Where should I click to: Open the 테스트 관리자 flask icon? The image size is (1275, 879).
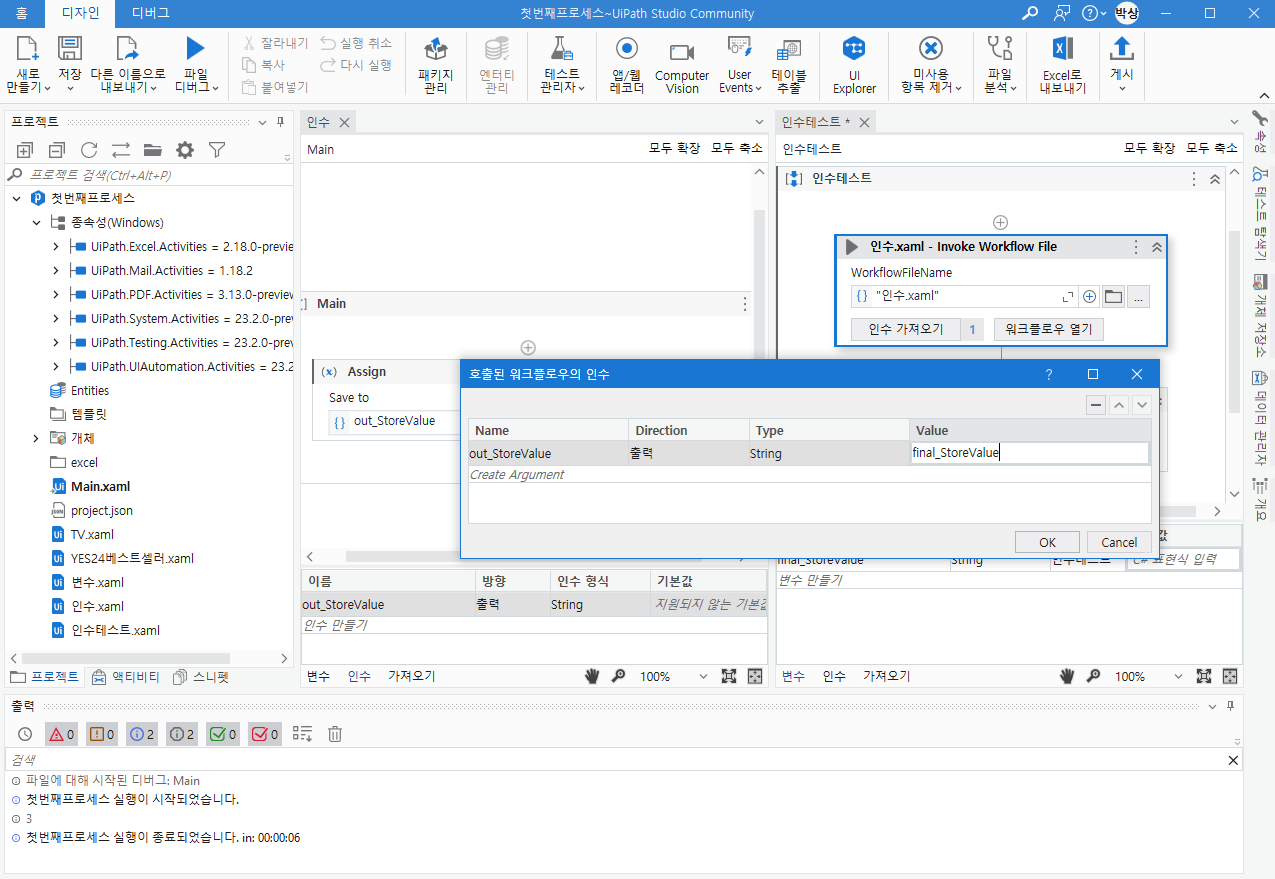coord(561,49)
